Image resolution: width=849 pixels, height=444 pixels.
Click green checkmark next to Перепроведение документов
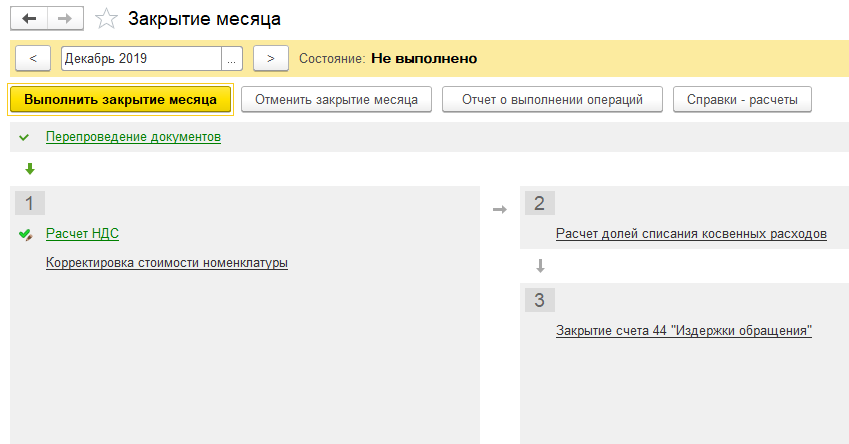click(24, 137)
